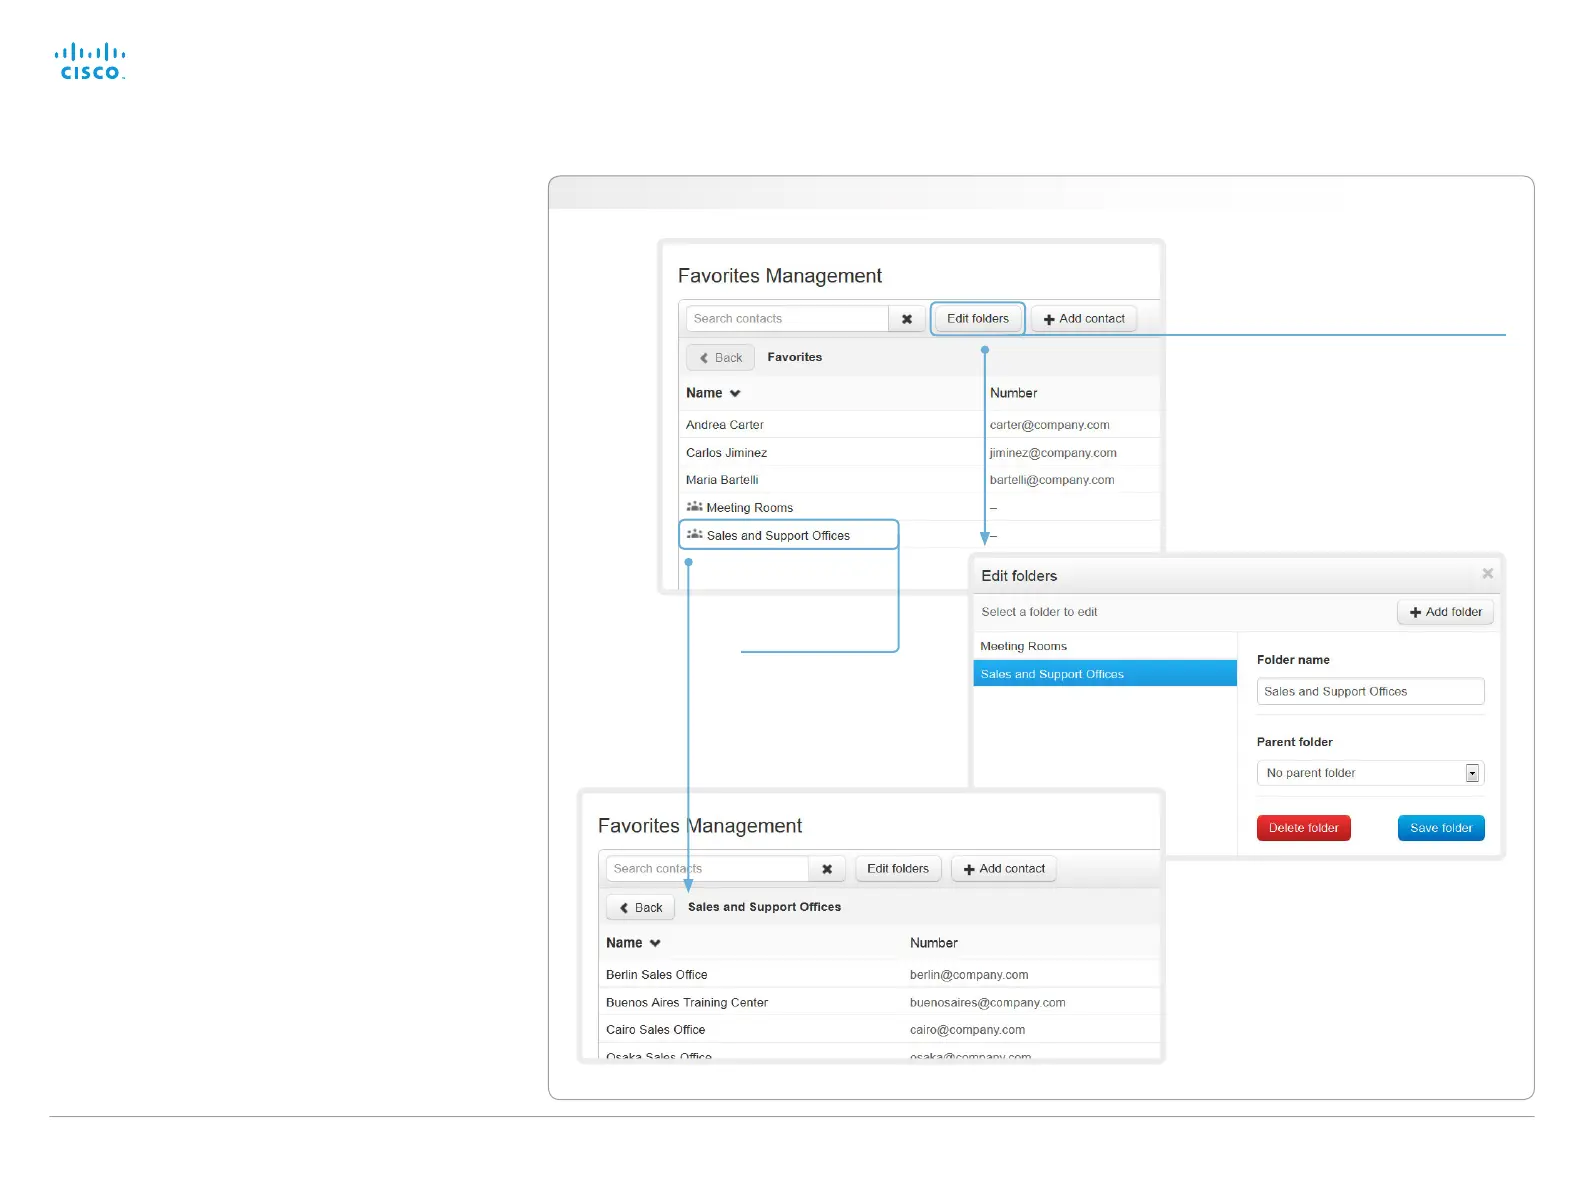Click bartelli@company.com number

click(x=1052, y=480)
